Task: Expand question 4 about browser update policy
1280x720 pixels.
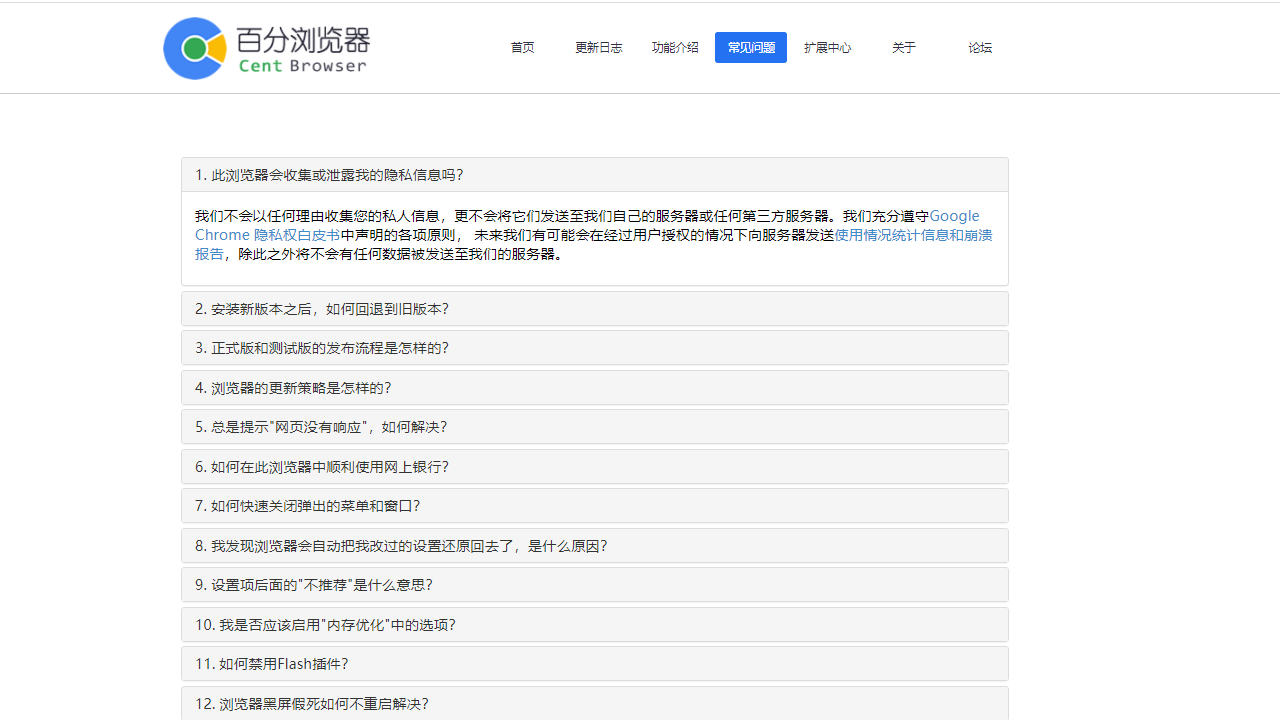Action: (293, 388)
